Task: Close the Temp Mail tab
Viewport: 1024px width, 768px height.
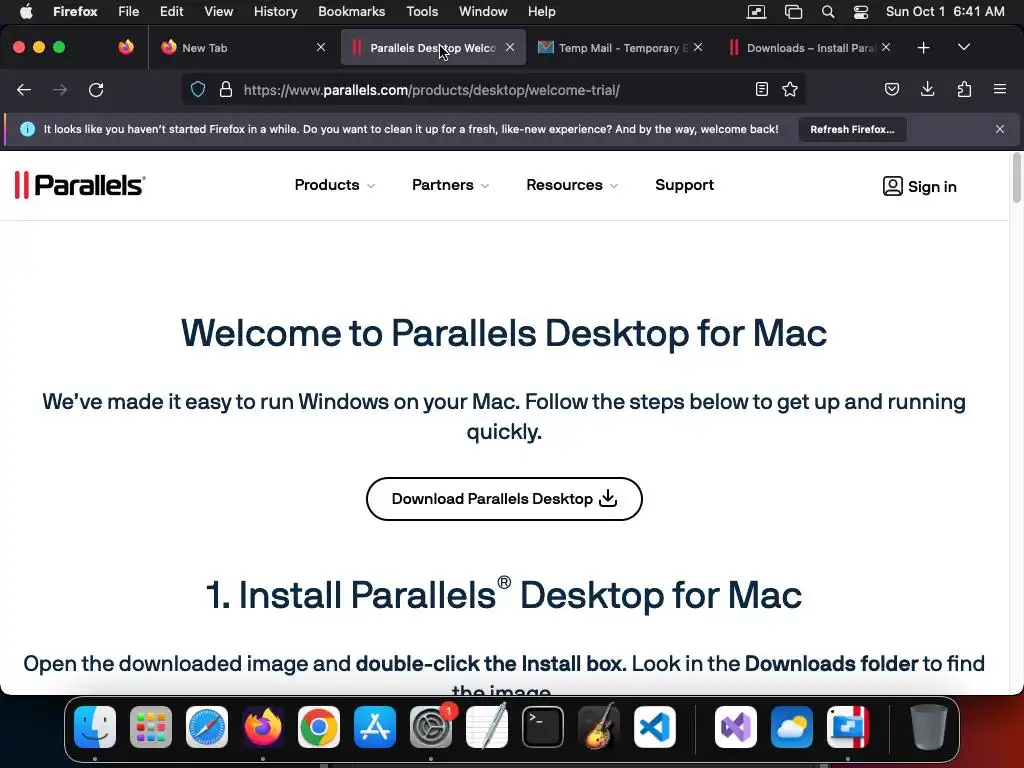Action: click(698, 47)
